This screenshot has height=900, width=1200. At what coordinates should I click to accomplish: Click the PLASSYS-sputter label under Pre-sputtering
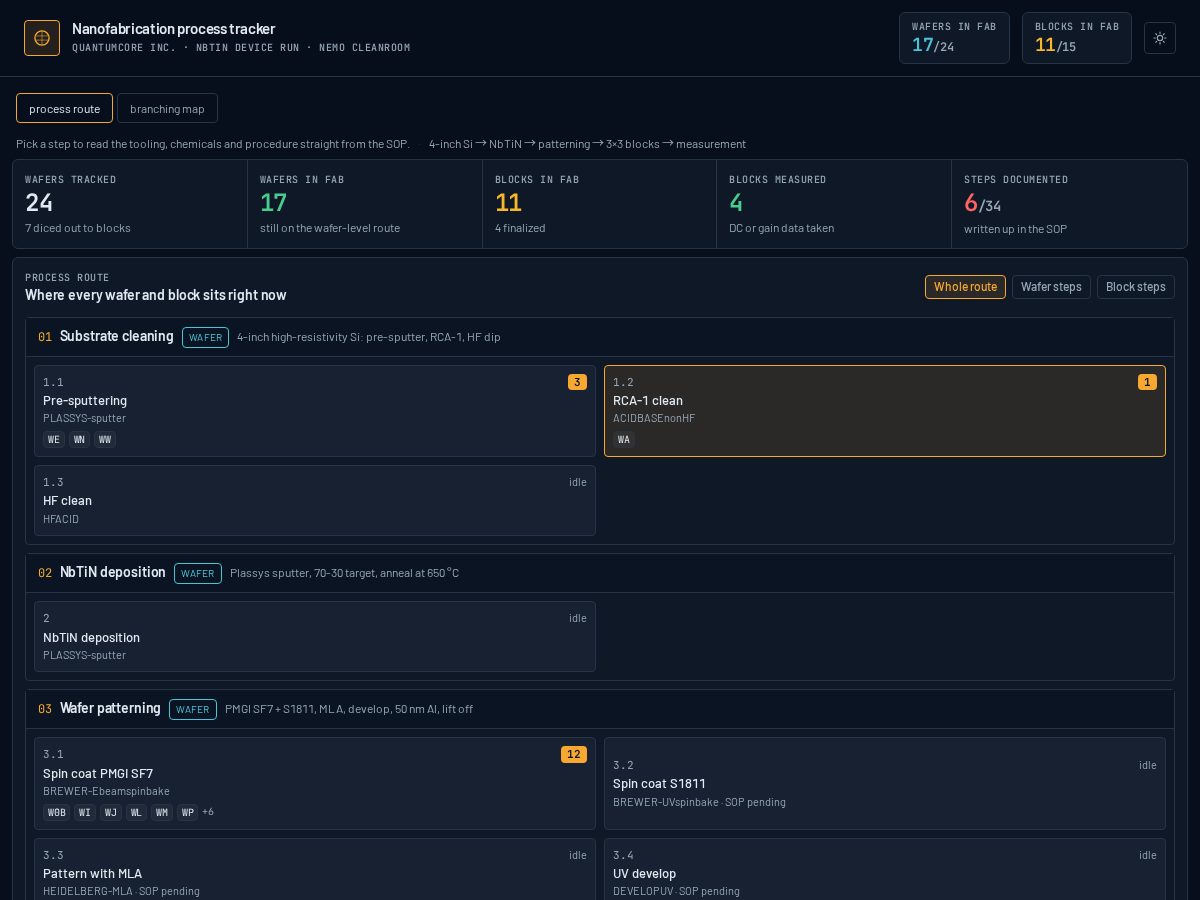point(84,418)
